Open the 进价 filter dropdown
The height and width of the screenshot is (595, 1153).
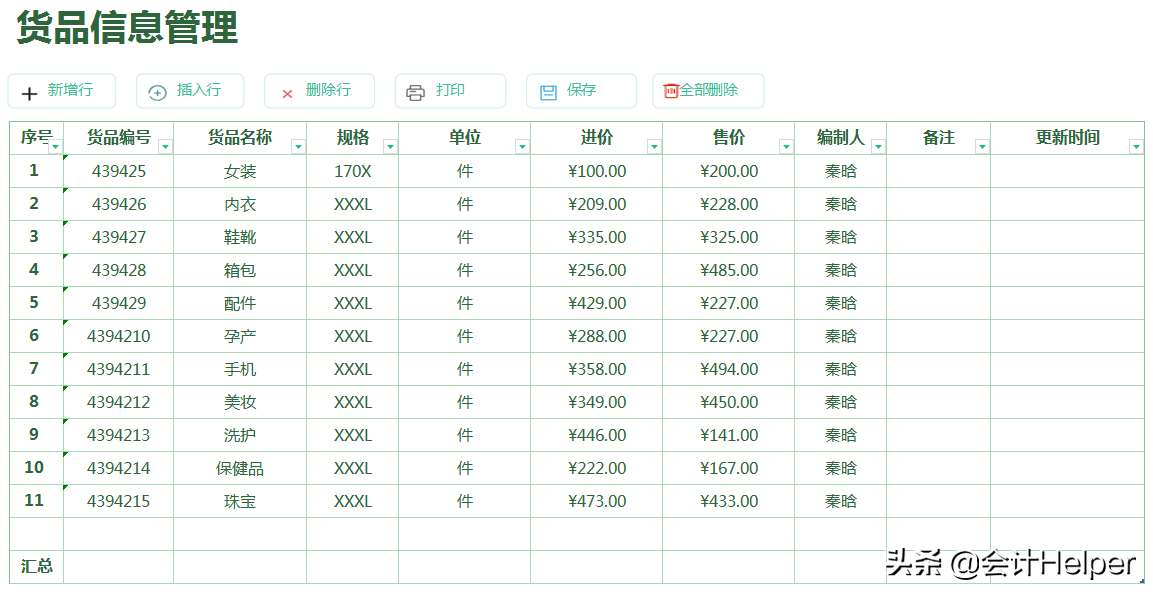click(x=654, y=146)
